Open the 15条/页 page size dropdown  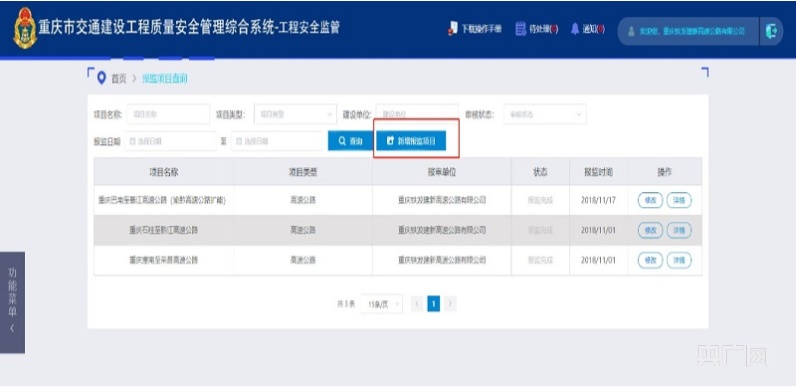point(382,304)
